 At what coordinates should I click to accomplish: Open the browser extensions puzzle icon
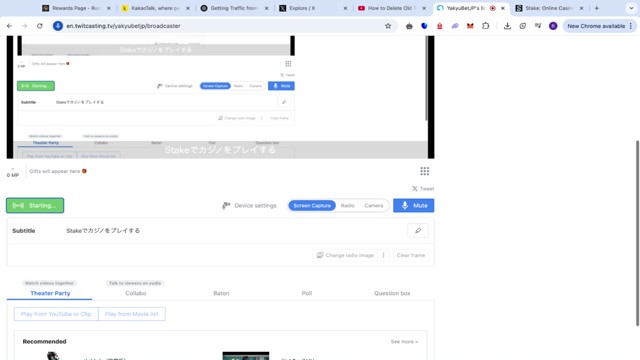[x=486, y=26]
